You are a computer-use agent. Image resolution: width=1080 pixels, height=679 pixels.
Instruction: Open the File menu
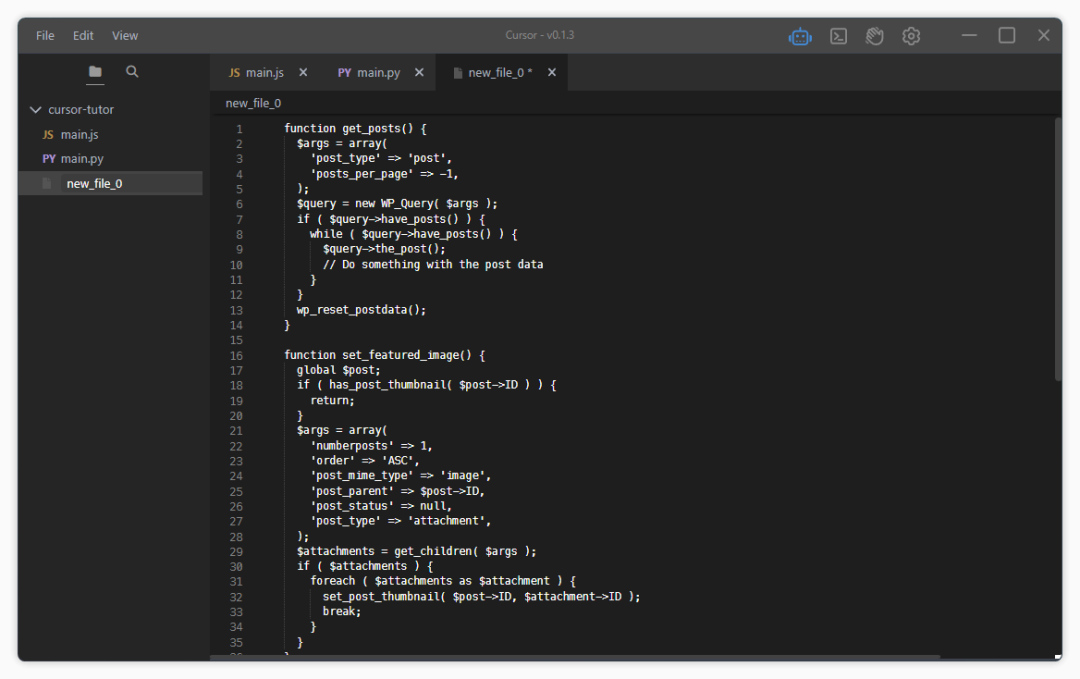pos(45,36)
